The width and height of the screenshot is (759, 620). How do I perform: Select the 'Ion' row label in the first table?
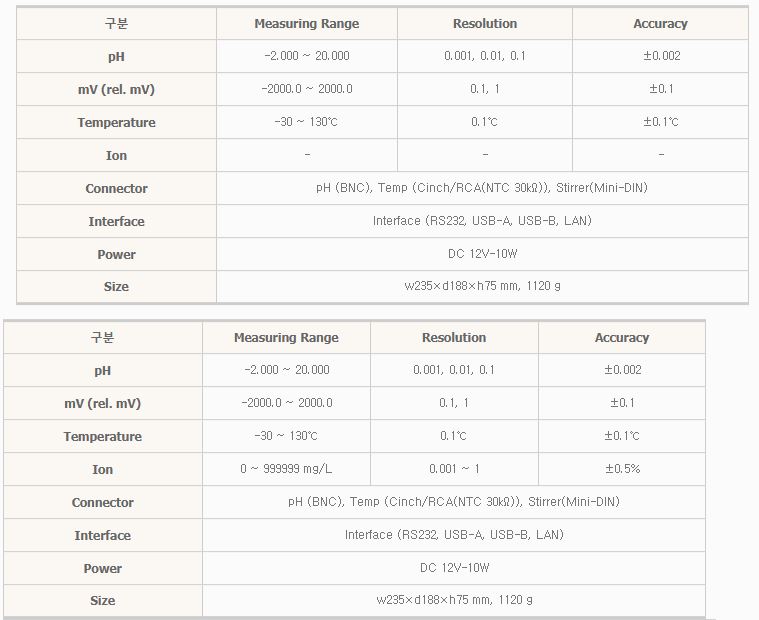[116, 156]
